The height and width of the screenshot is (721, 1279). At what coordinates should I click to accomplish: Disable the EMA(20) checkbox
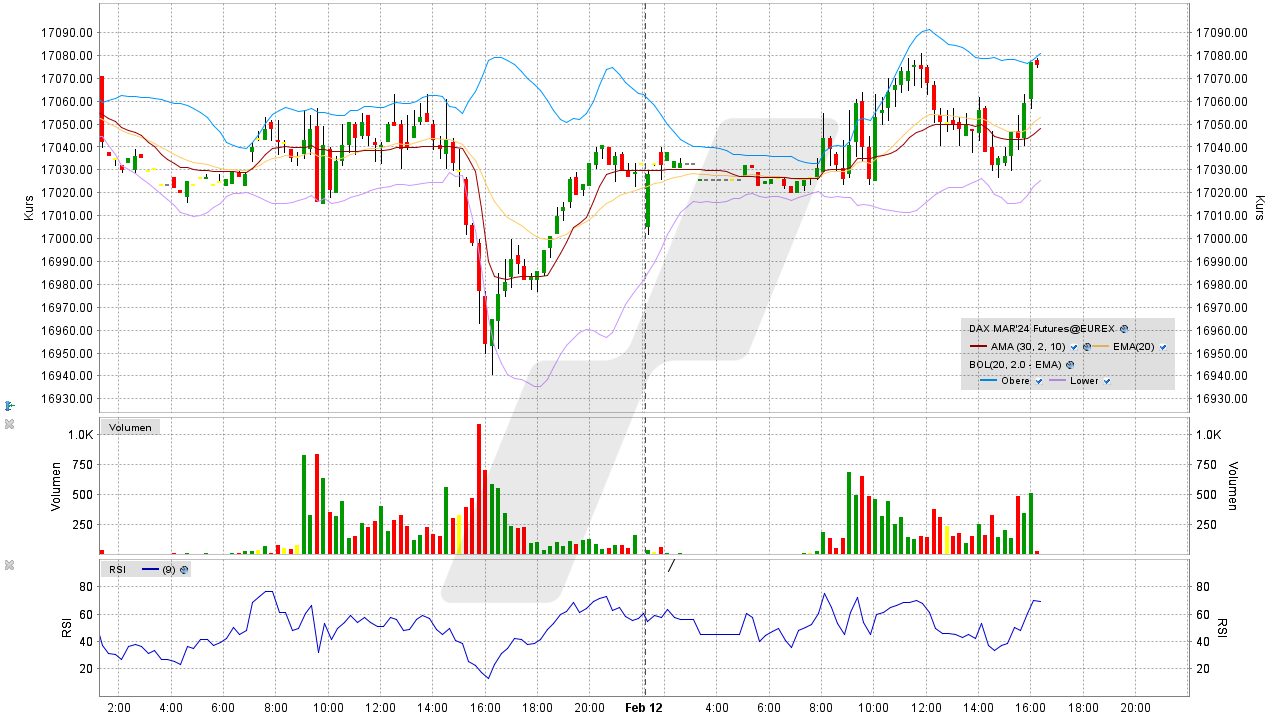pyautogui.click(x=1164, y=347)
